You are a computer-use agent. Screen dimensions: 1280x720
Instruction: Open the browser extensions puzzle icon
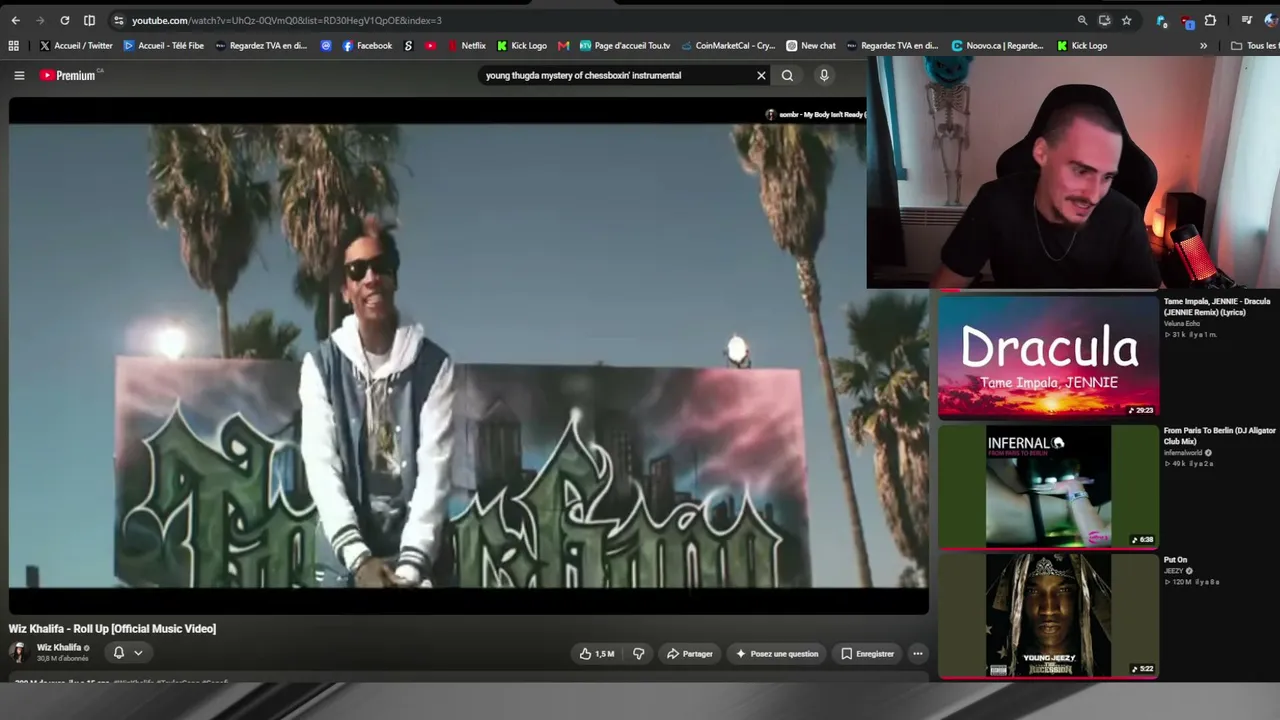tap(1210, 20)
